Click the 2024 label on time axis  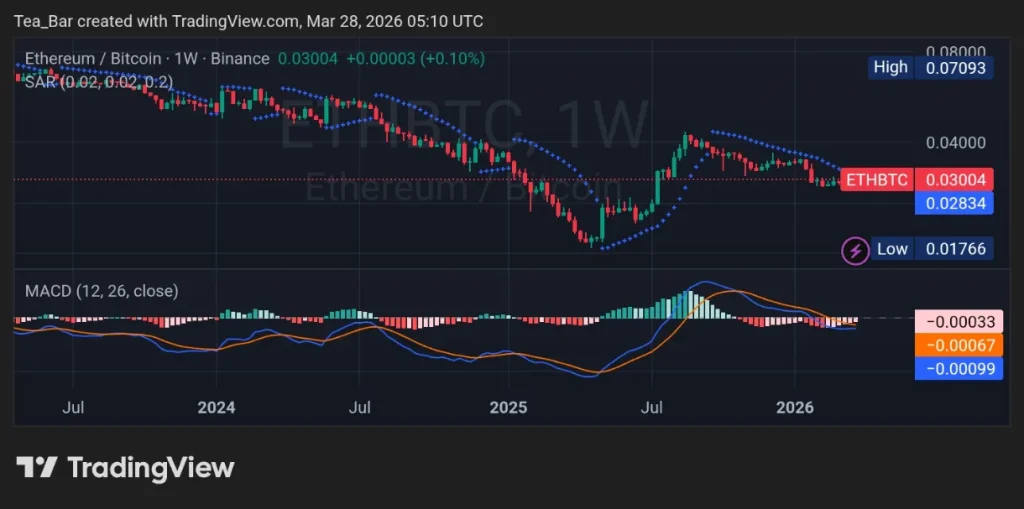(216, 407)
